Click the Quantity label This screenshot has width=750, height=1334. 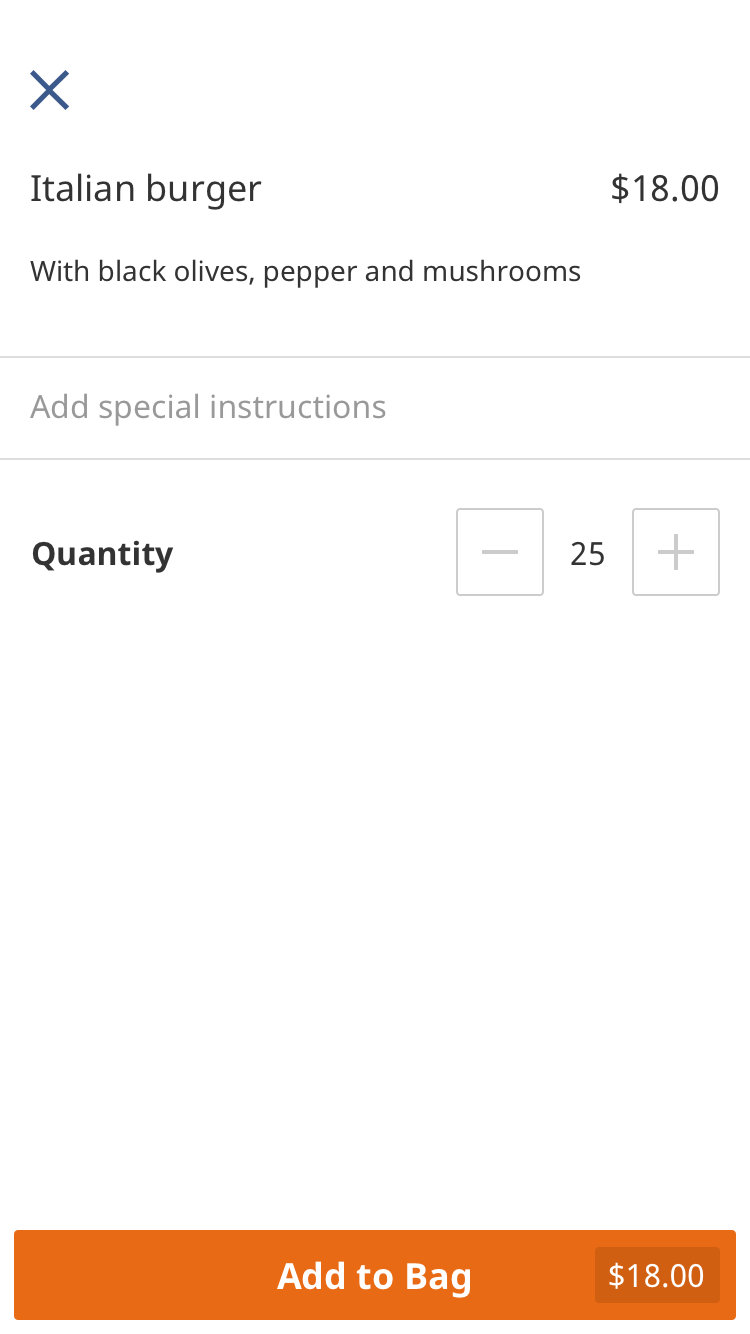[x=102, y=553]
